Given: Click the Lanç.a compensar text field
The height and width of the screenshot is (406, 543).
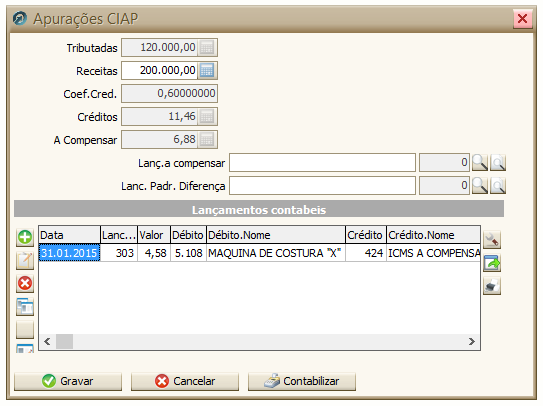Looking at the screenshot, I should [x=322, y=162].
